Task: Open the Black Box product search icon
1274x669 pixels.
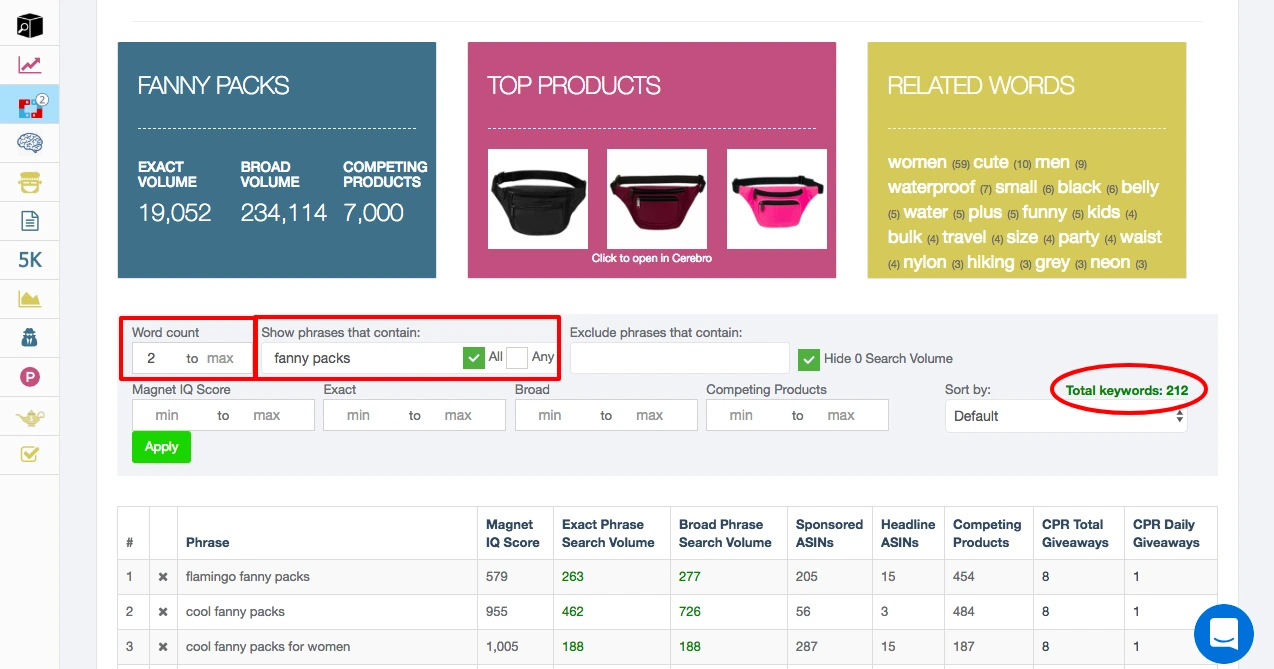Action: click(30, 25)
